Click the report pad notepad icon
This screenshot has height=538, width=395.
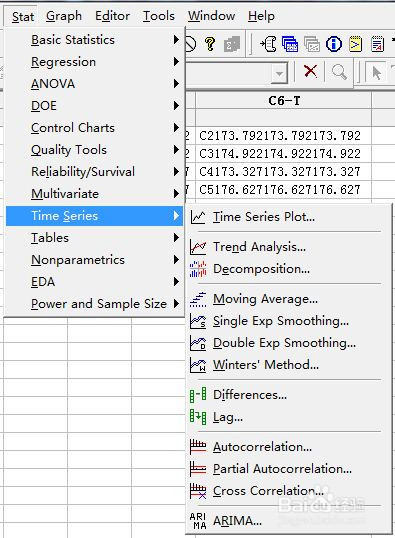tap(377, 44)
